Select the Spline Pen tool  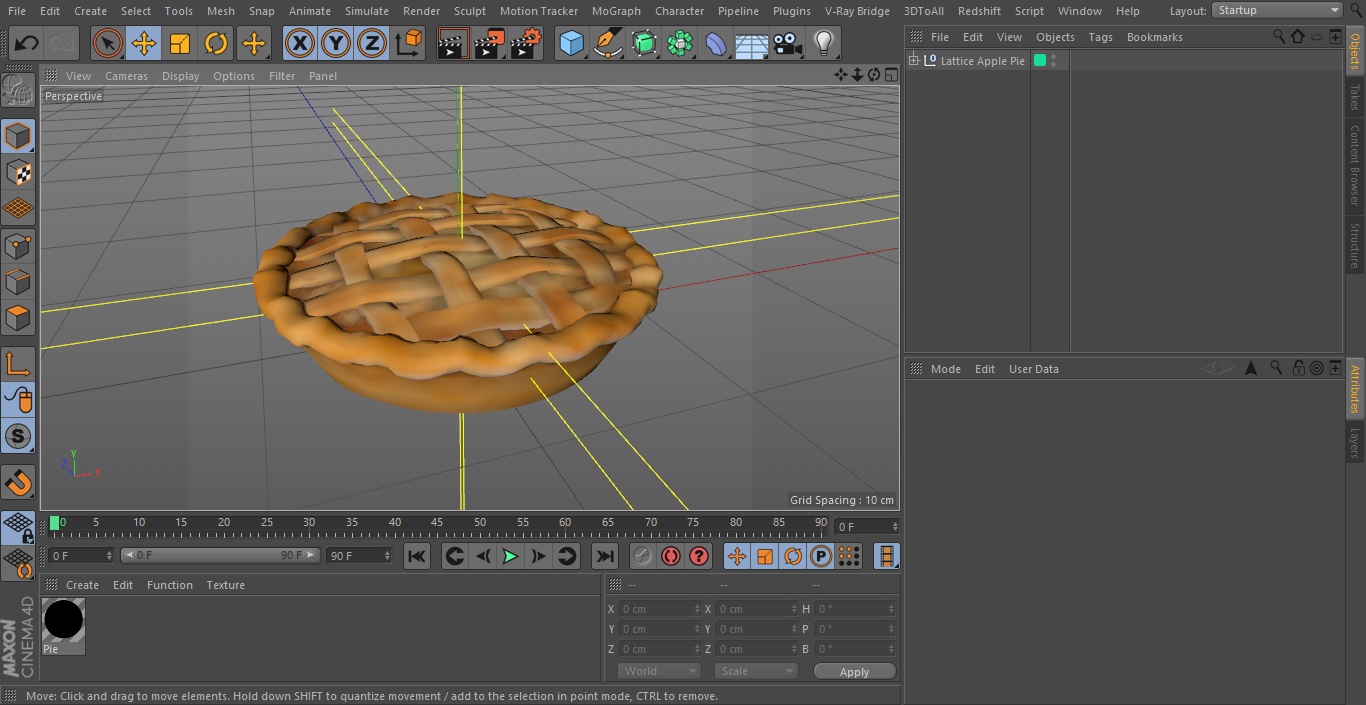click(607, 44)
